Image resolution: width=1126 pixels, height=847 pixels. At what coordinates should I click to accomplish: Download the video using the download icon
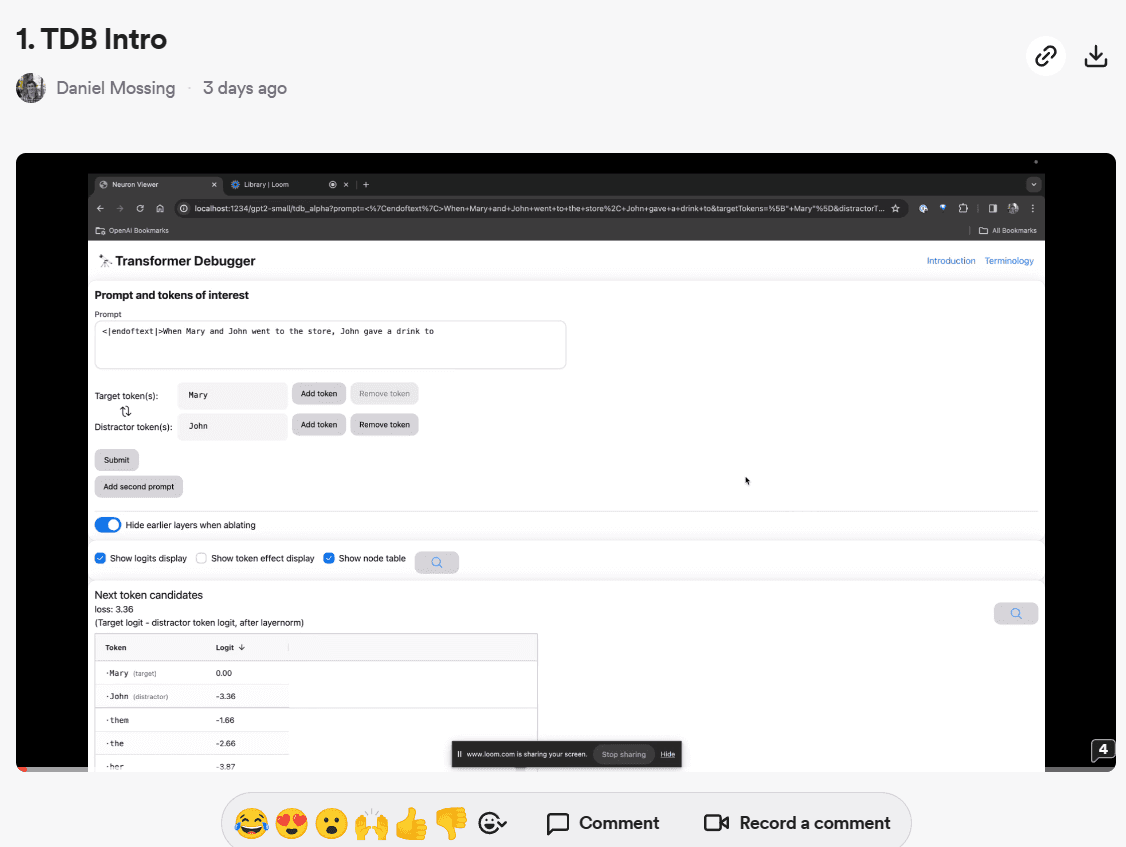tap(1095, 56)
